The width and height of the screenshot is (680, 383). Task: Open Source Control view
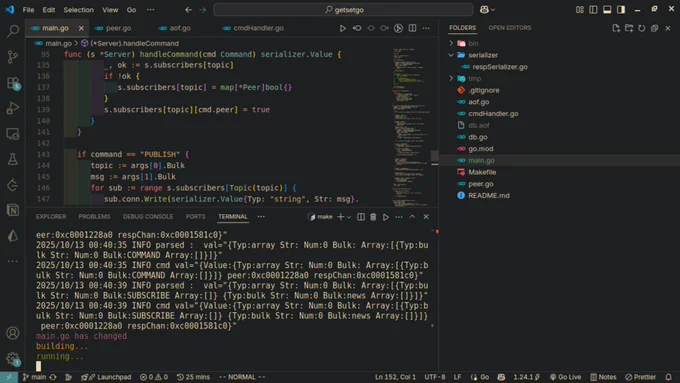tap(13, 57)
